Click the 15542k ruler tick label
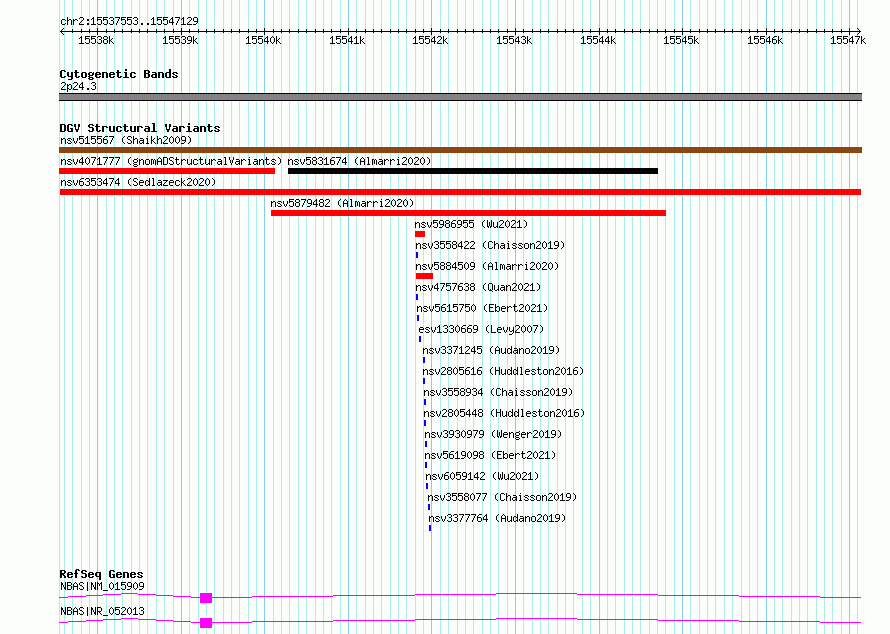The height and width of the screenshot is (634, 890). pyautogui.click(x=430, y=40)
